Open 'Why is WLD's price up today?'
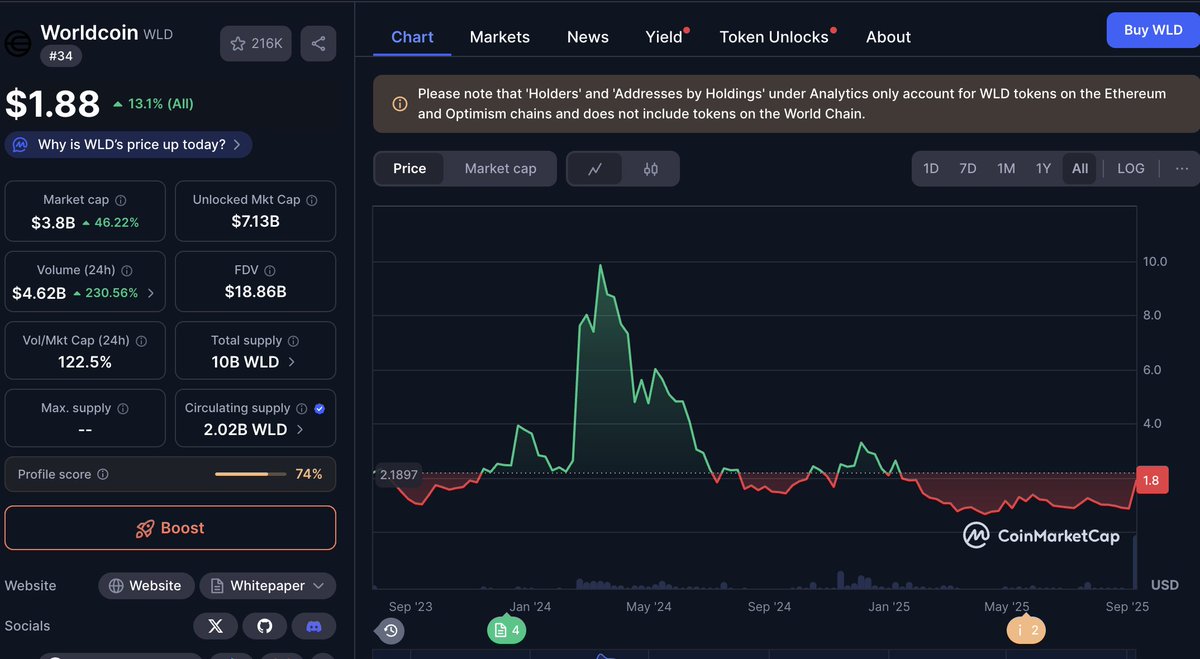Viewport: 1200px width, 659px height. click(128, 144)
